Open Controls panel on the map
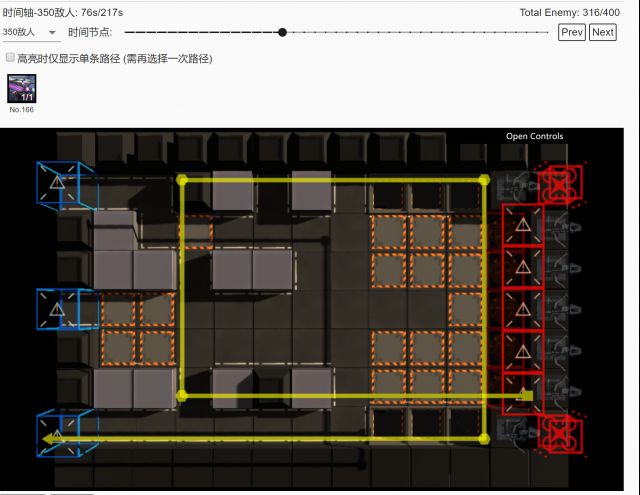The image size is (640, 495). click(534, 136)
